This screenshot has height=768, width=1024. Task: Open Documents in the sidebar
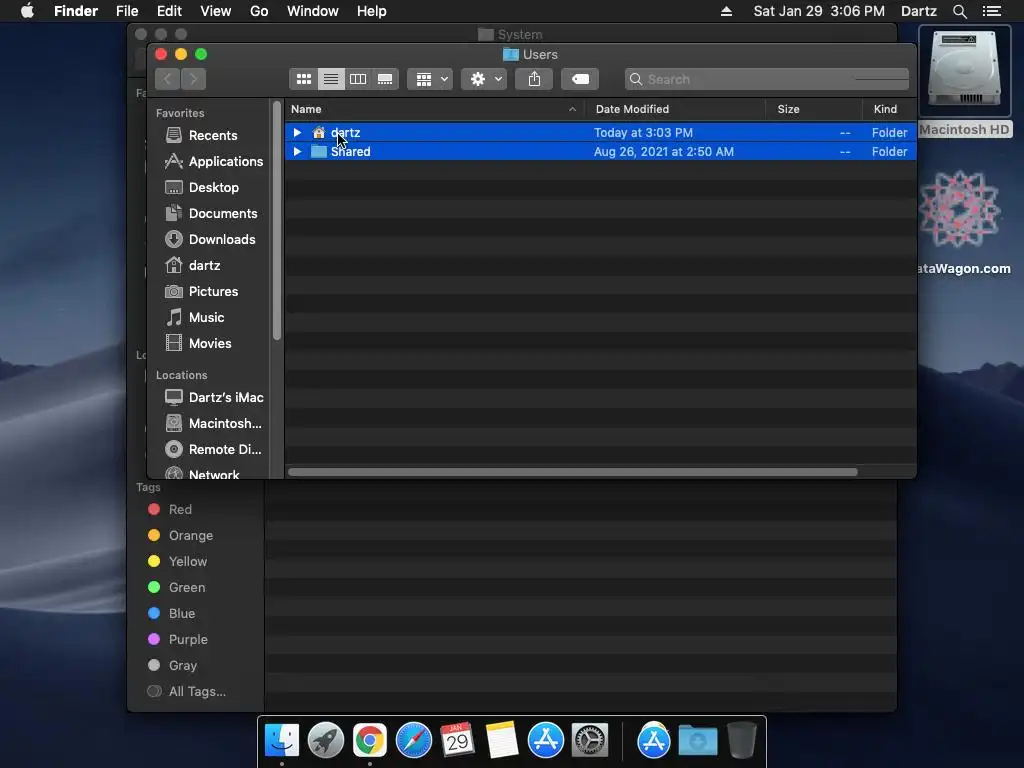pyautogui.click(x=212, y=214)
